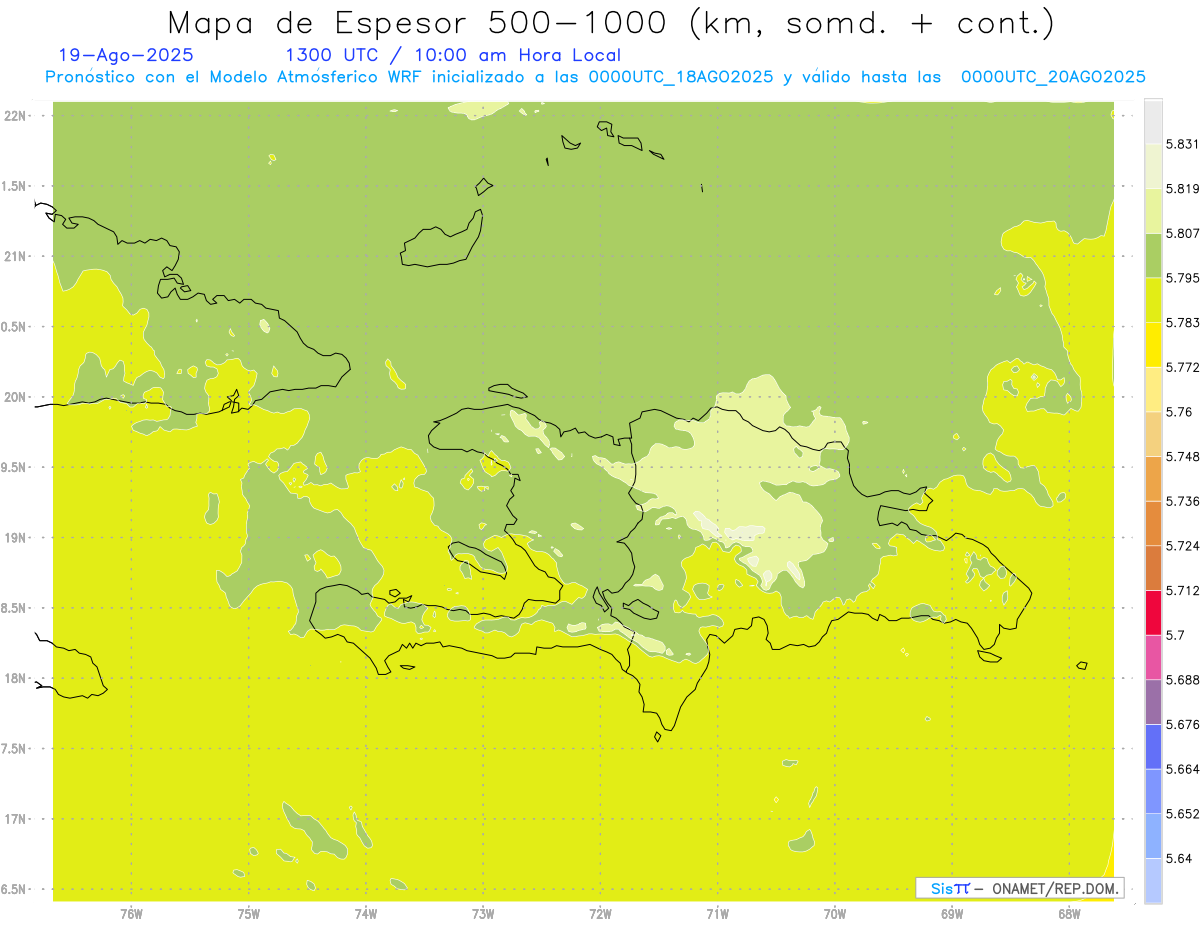Click the legend value 5.64
1200x927 pixels.
[1179, 859]
